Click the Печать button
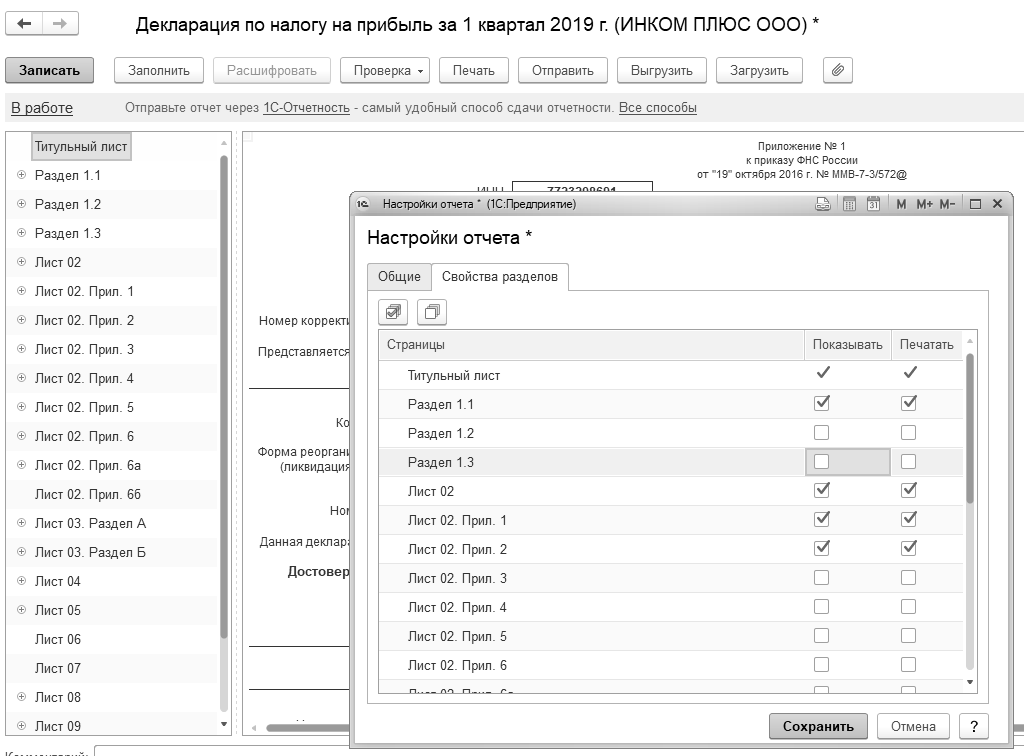Image resolution: width=1024 pixels, height=756 pixels. point(473,71)
